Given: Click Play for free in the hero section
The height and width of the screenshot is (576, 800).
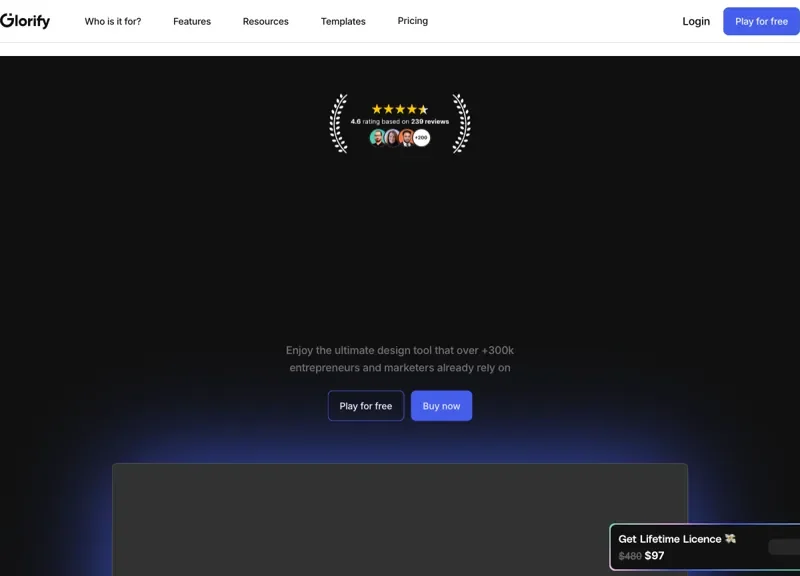Looking at the screenshot, I should coord(365,405).
